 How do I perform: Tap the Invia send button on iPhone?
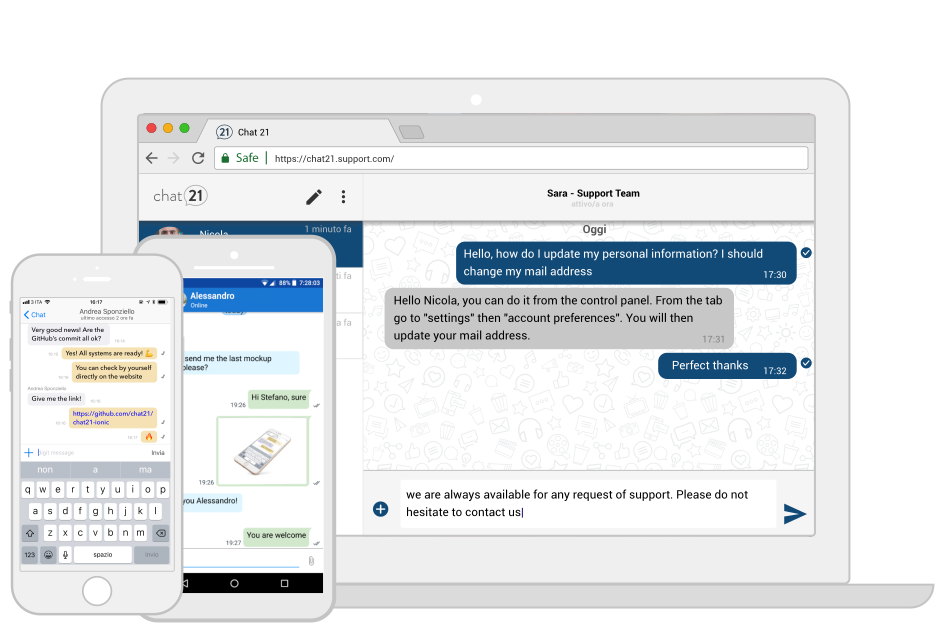click(x=157, y=452)
